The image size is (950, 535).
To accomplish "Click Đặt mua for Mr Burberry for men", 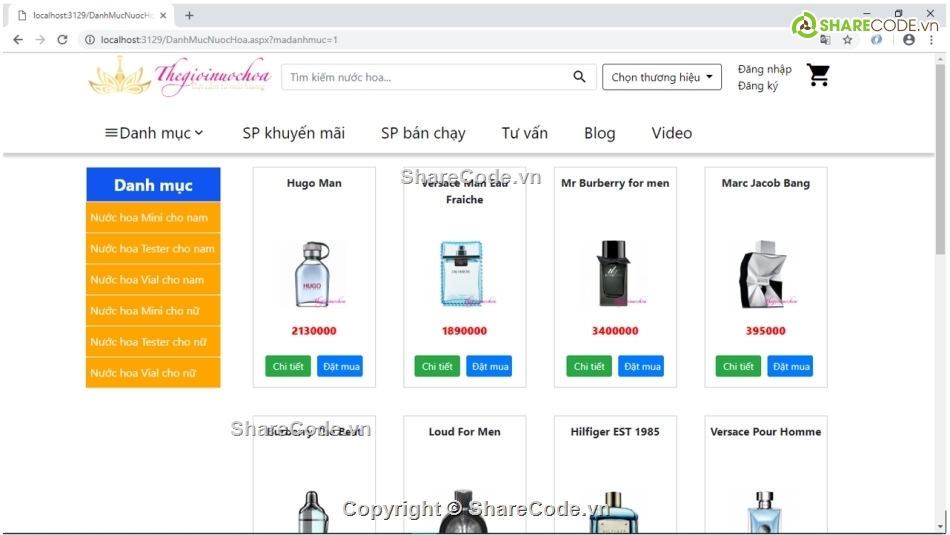I will coord(642,366).
